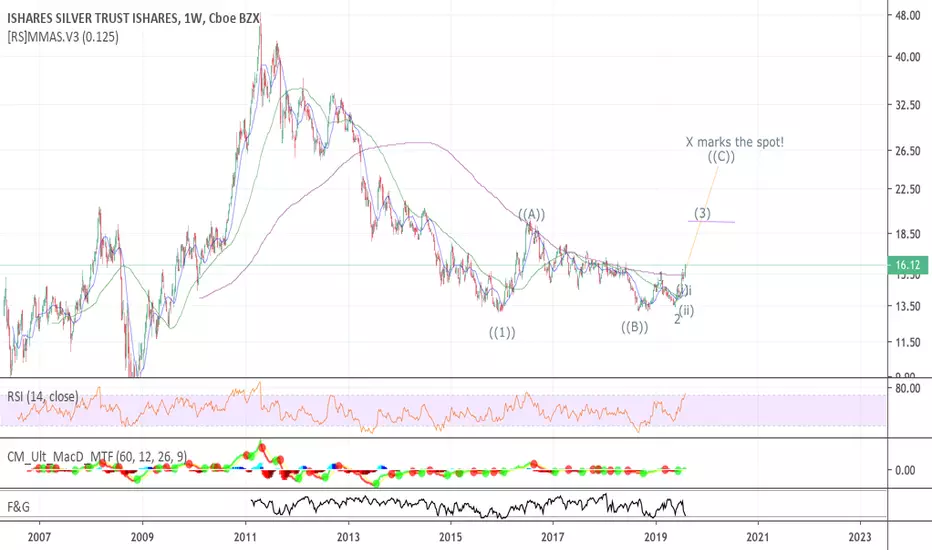Screen dimensions: 932x550
Task: Click the 2007 time axis label
Action: click(x=39, y=538)
